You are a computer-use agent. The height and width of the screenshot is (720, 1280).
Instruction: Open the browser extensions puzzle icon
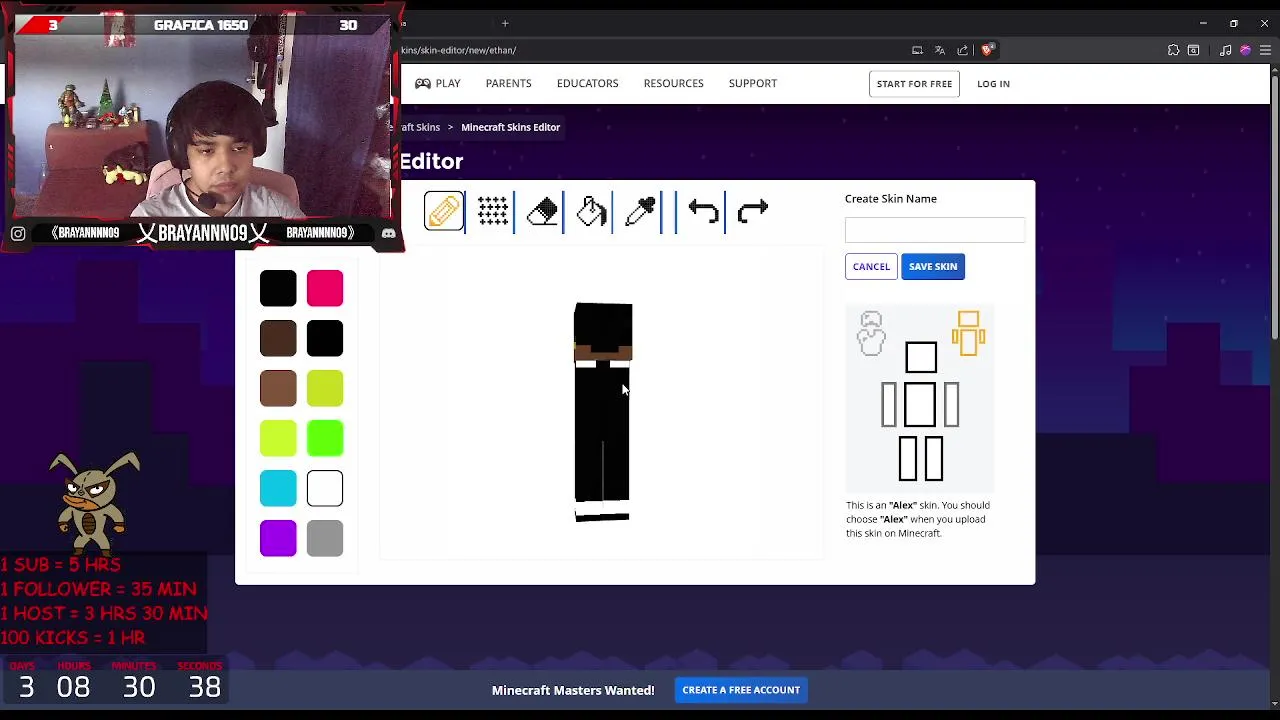click(1173, 50)
